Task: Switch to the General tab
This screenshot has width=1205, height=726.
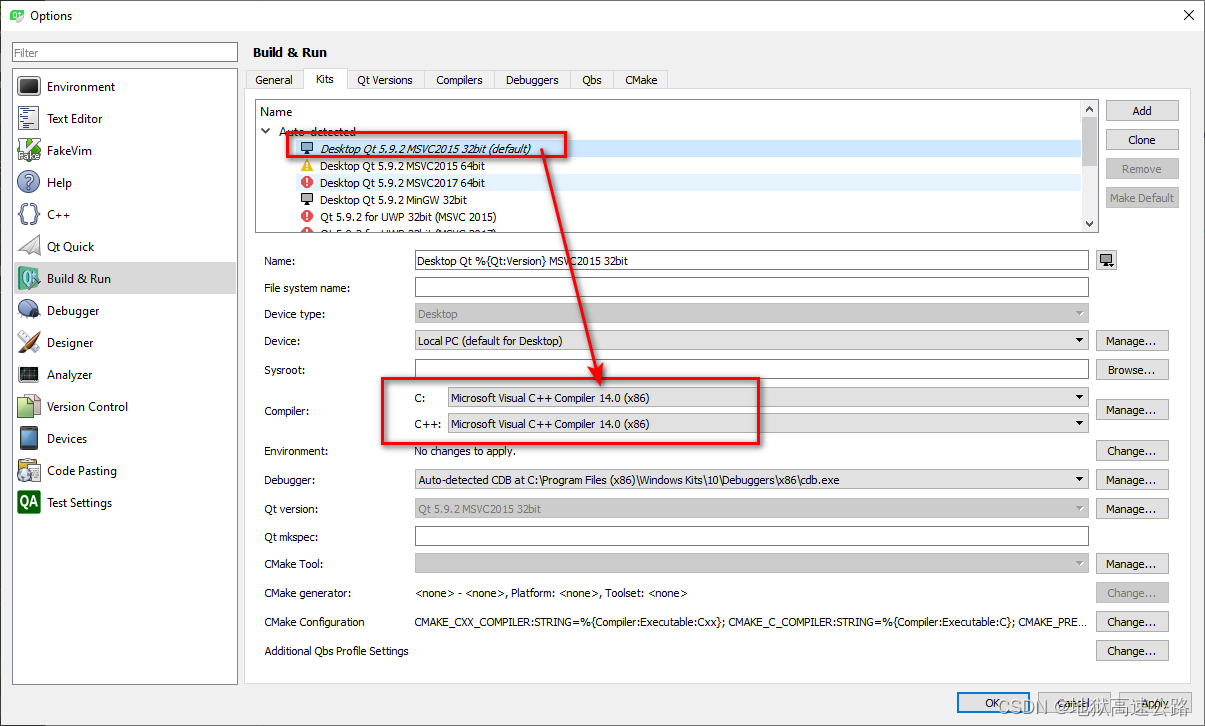Action: point(274,80)
